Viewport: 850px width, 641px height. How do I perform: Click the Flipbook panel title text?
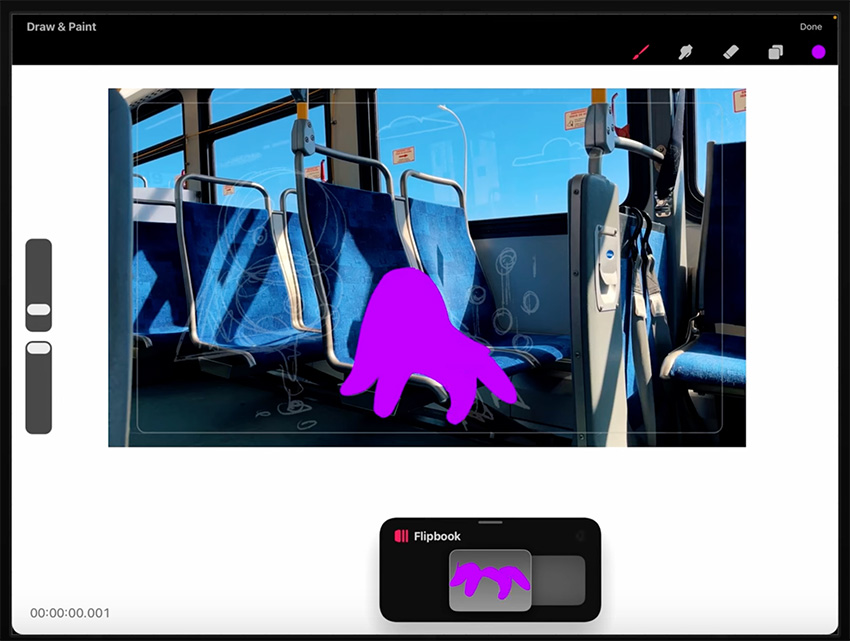pos(437,536)
